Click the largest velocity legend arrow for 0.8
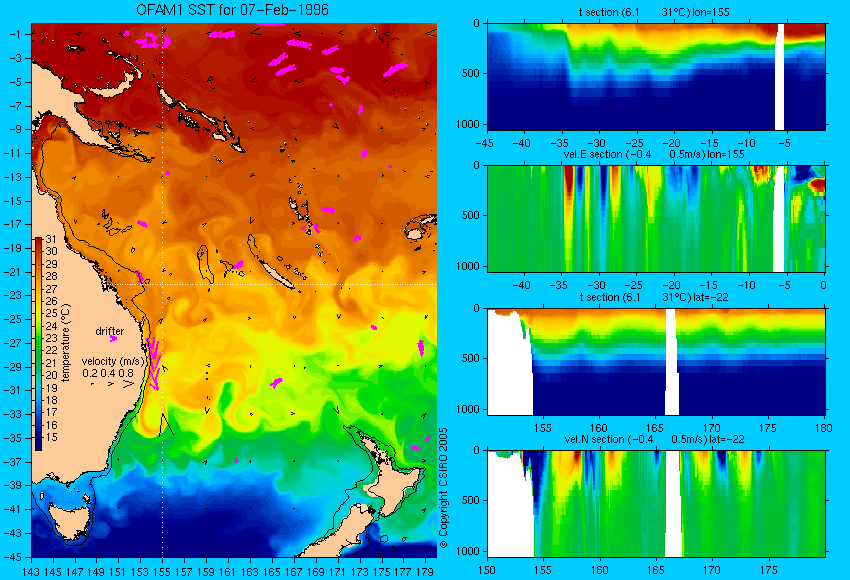 128,384
